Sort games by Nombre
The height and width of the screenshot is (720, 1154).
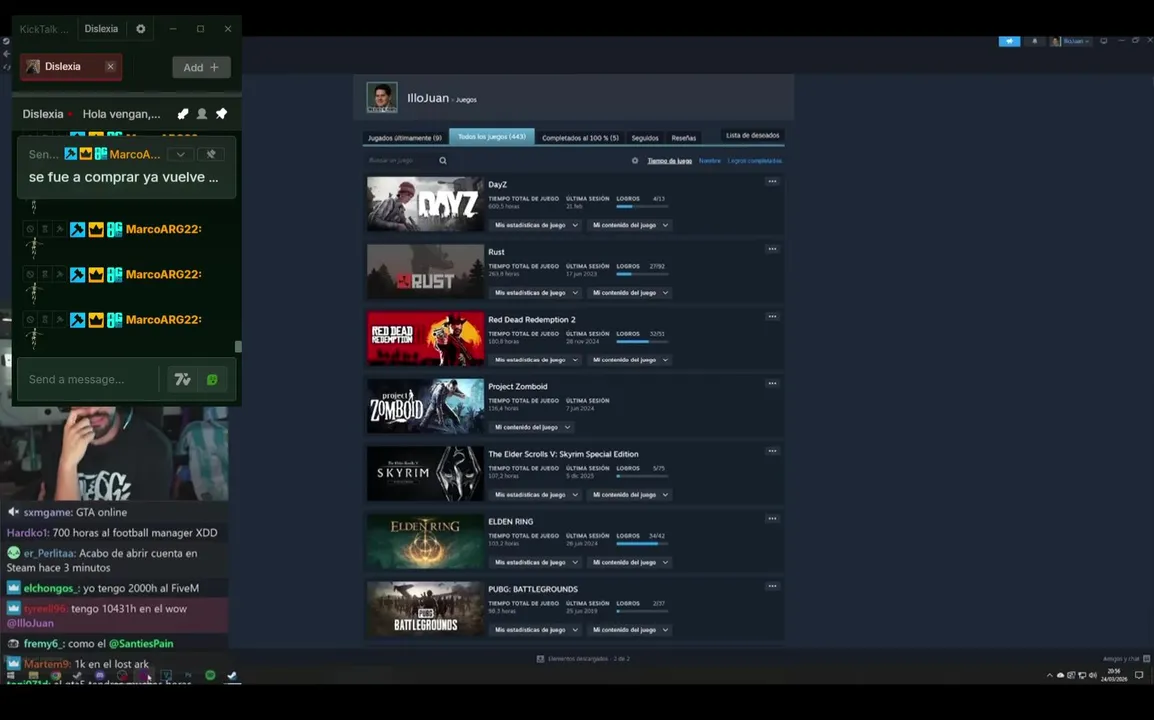(709, 160)
